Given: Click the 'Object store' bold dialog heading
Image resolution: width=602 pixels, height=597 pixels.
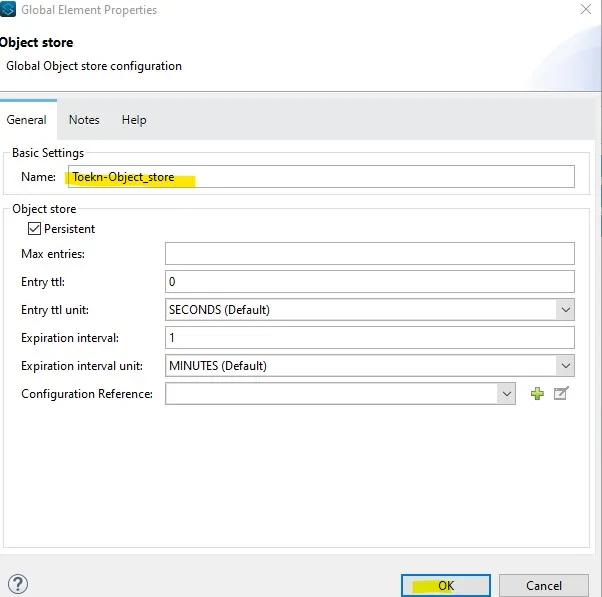Looking at the screenshot, I should 36,42.
